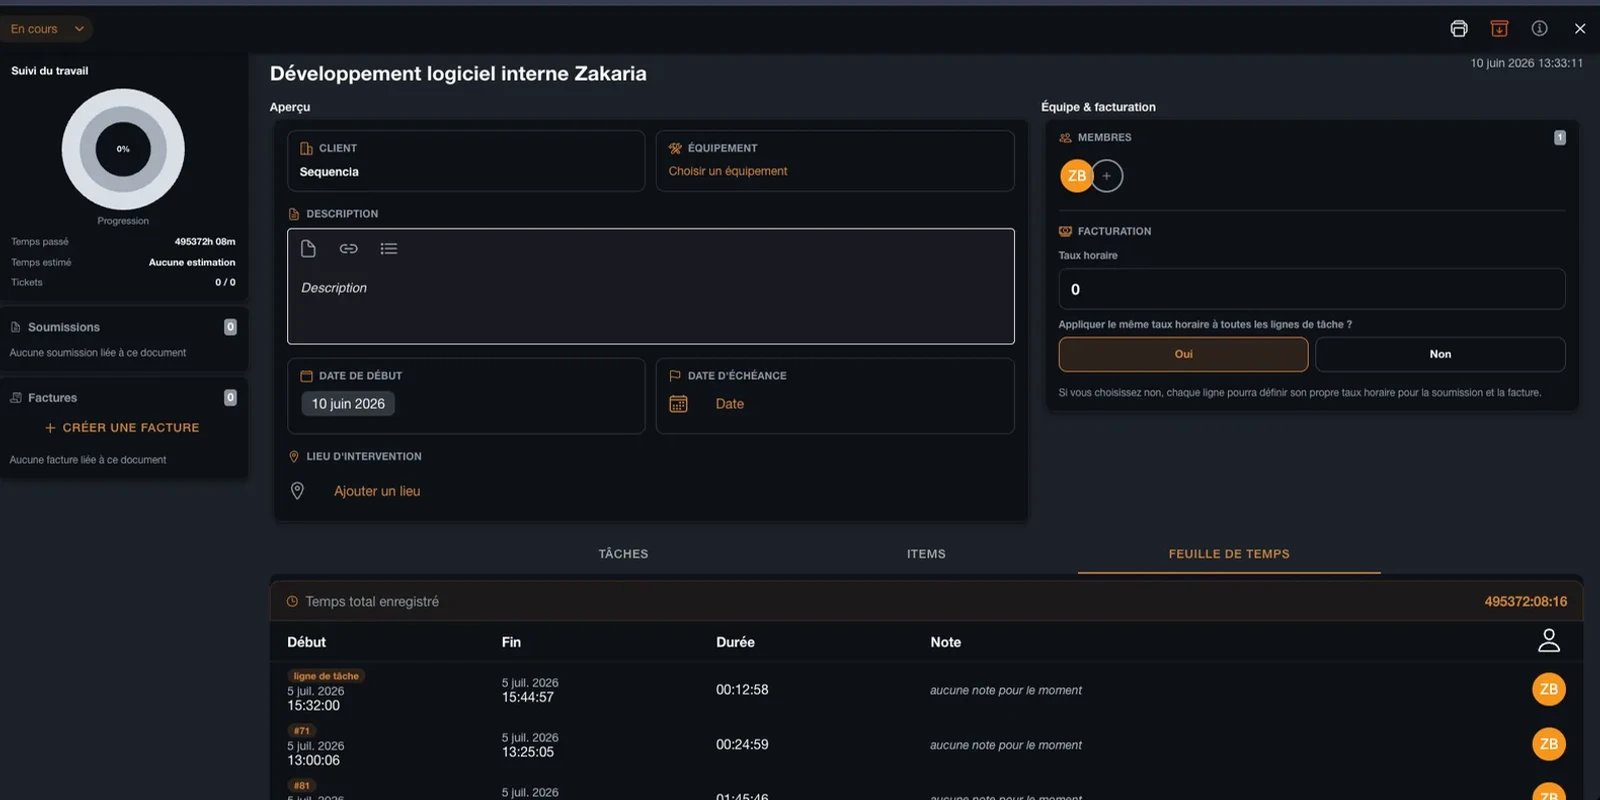
Task: Click the link icon in description toolbar
Action: point(348,248)
